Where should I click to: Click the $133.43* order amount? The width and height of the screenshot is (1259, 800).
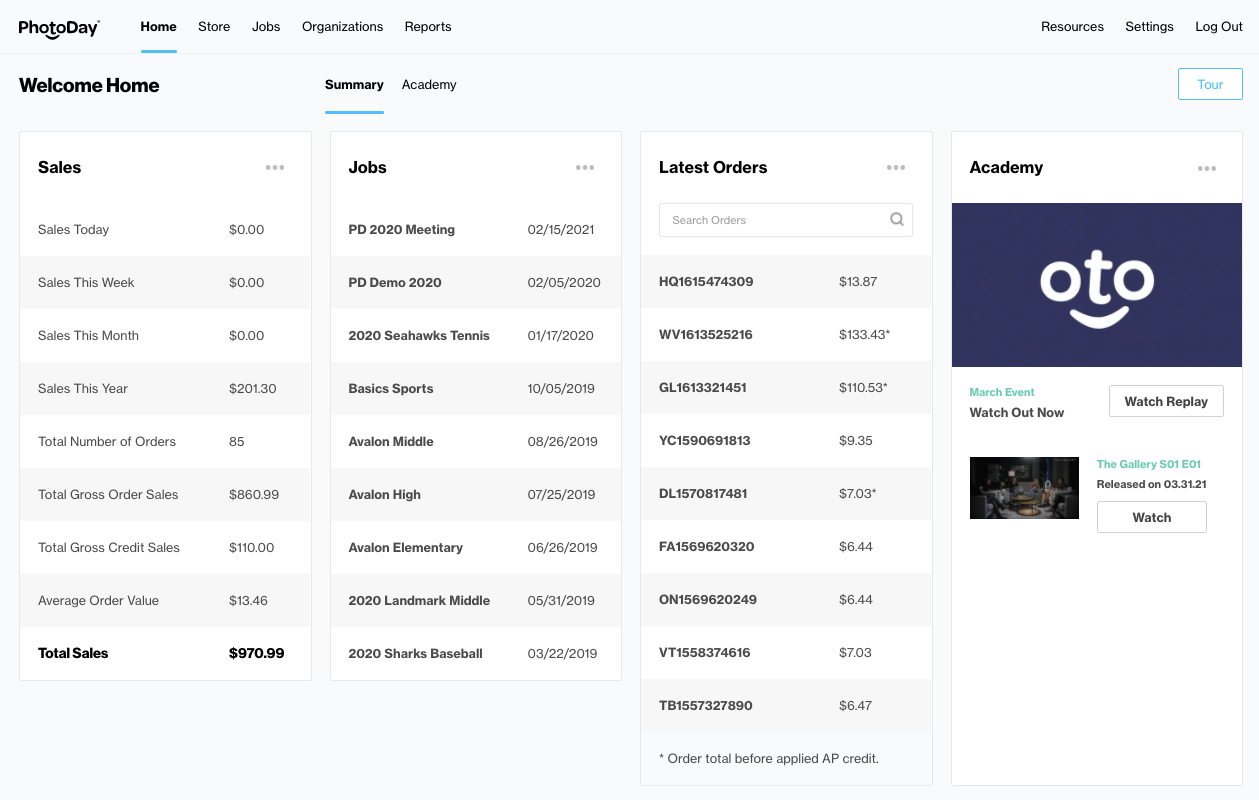pos(864,334)
